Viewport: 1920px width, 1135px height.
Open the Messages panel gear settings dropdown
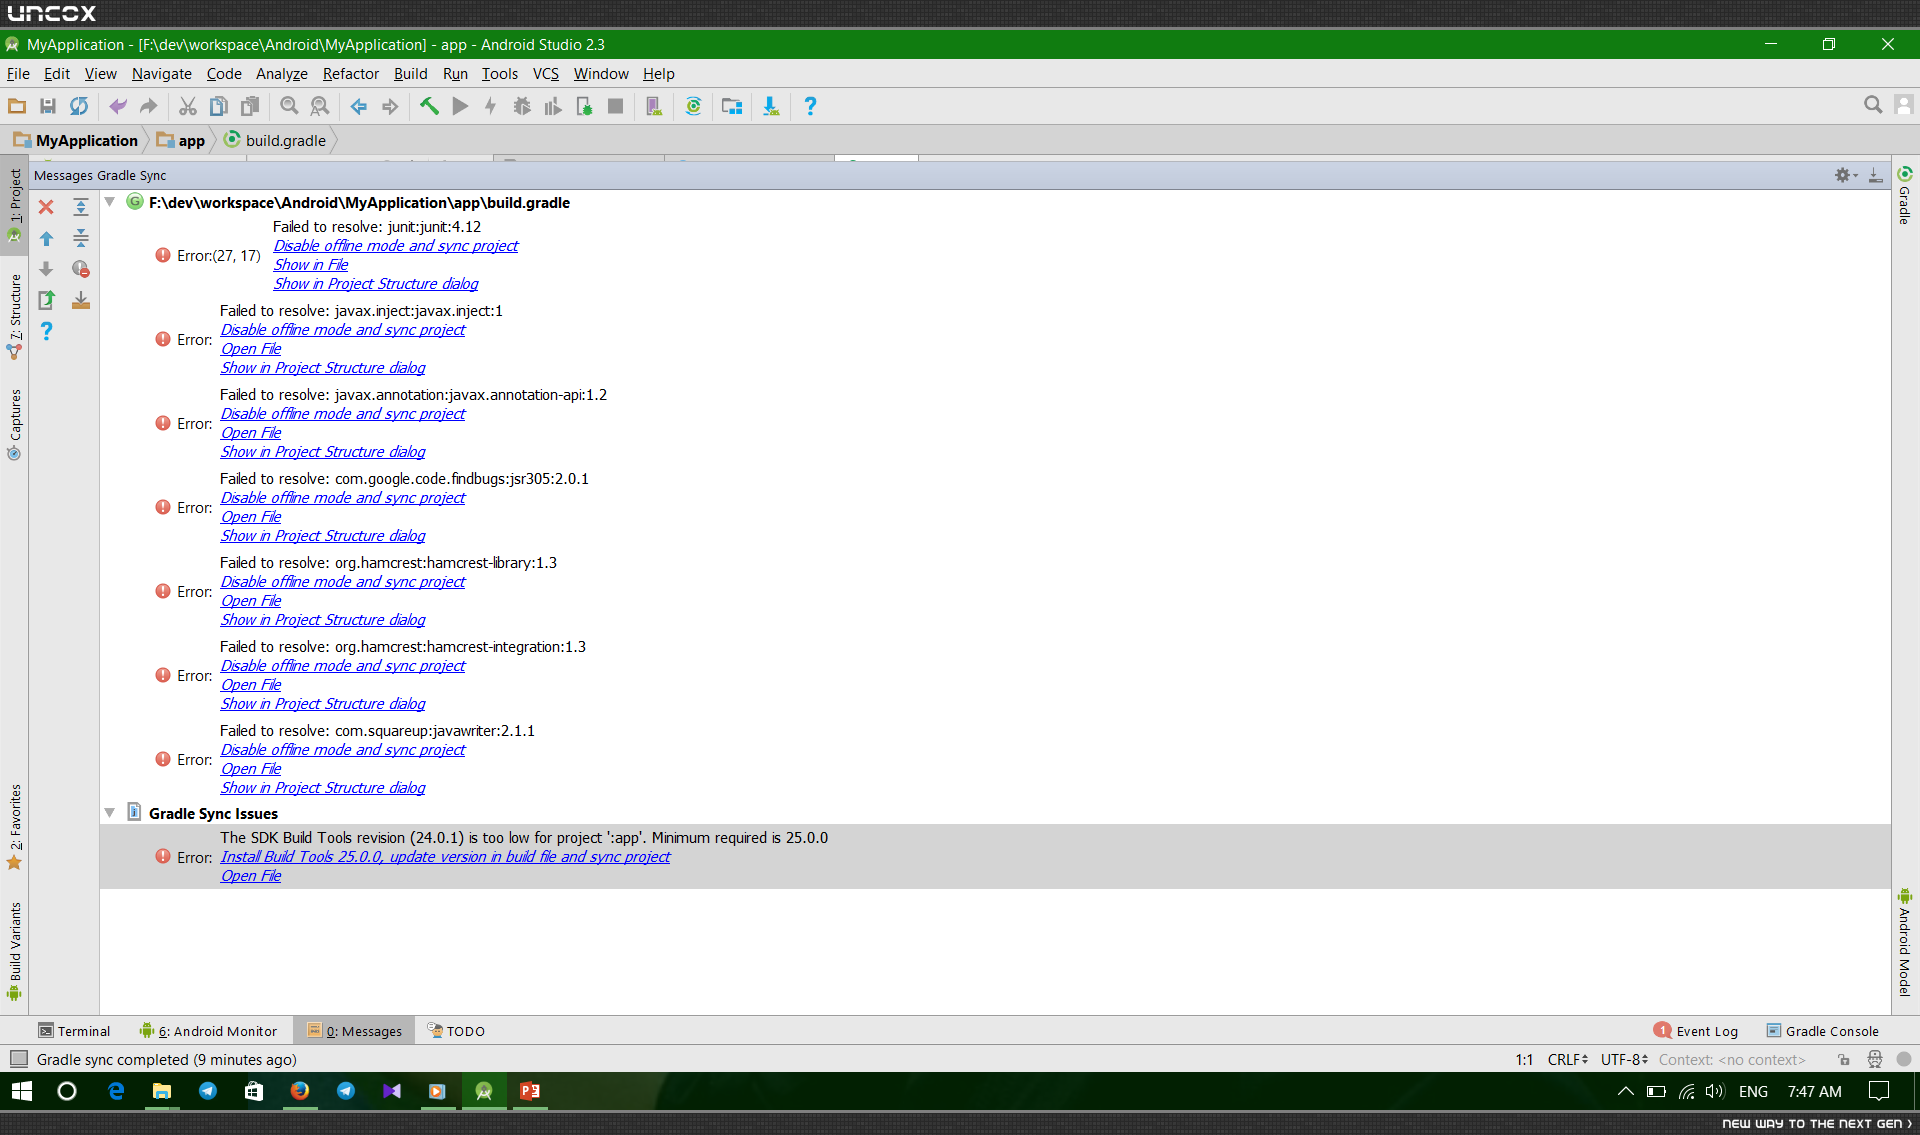1845,175
